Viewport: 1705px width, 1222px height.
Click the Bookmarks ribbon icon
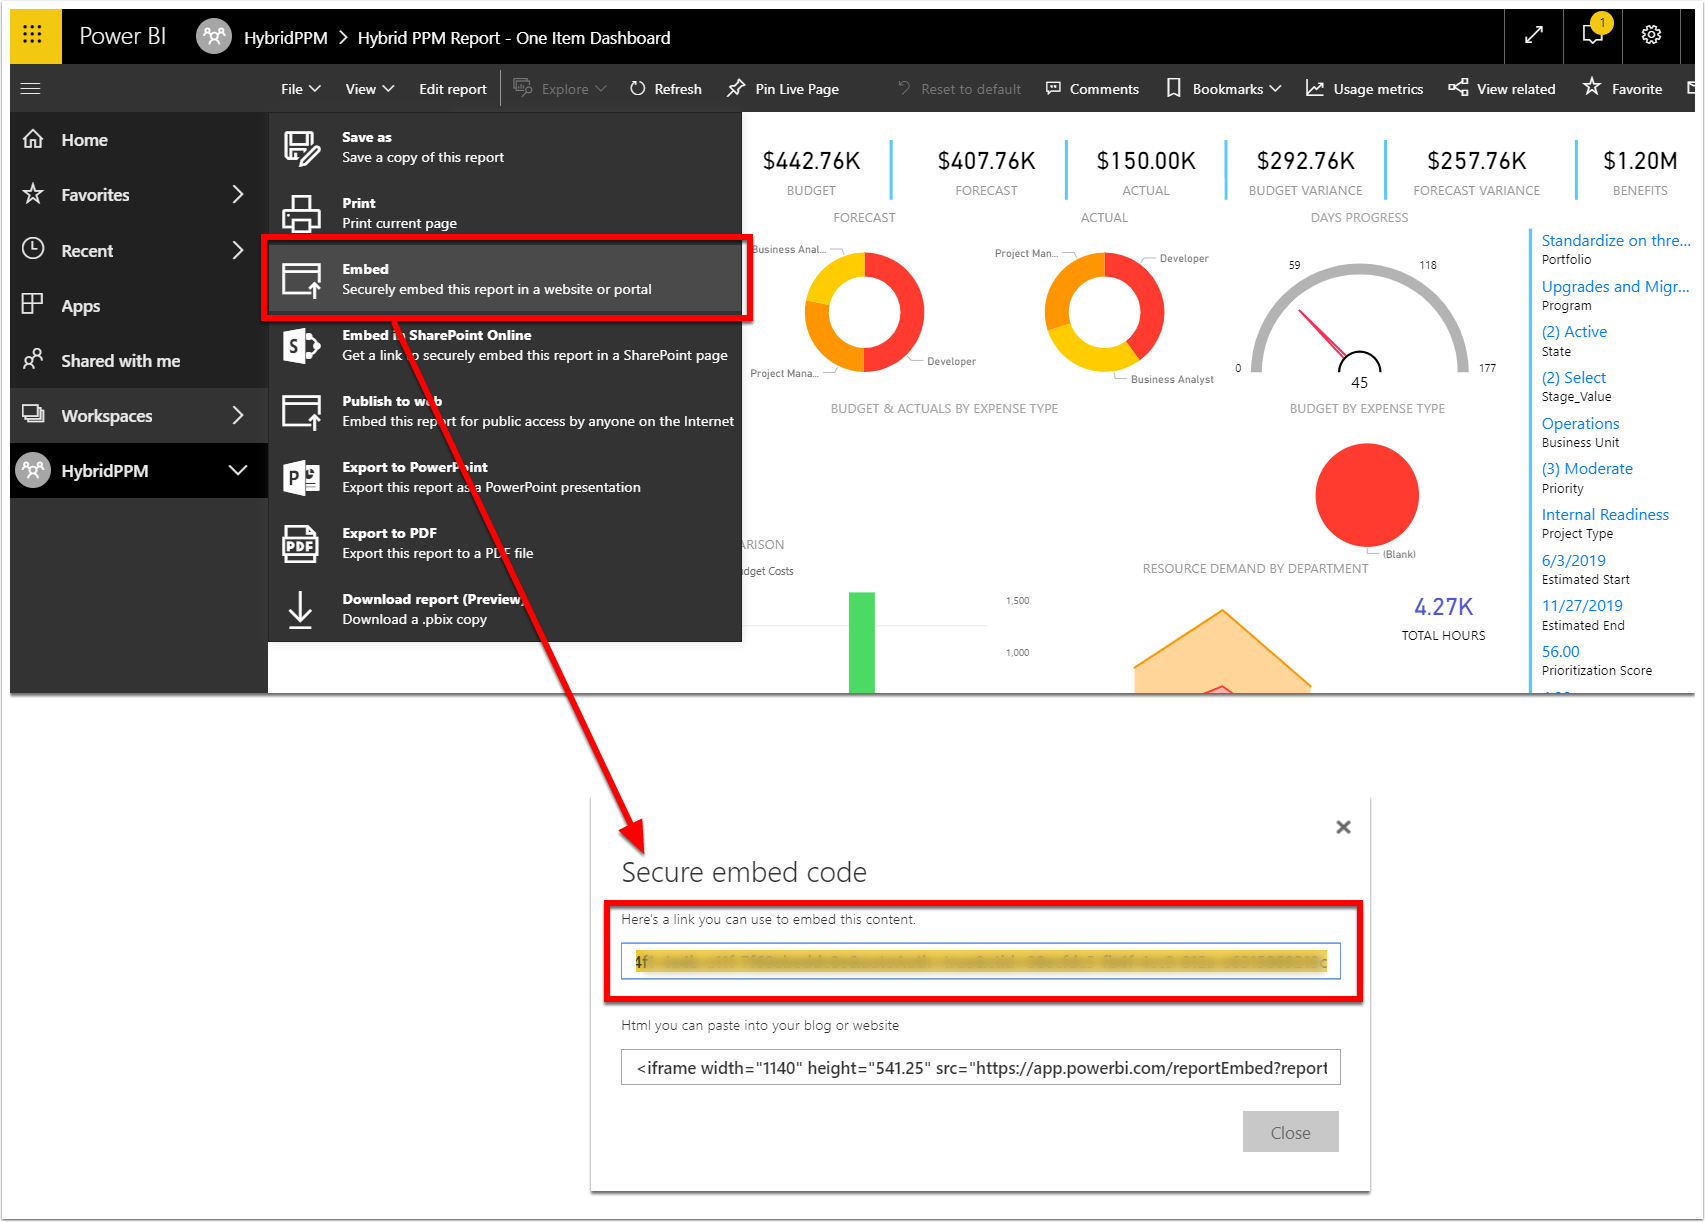point(1174,88)
